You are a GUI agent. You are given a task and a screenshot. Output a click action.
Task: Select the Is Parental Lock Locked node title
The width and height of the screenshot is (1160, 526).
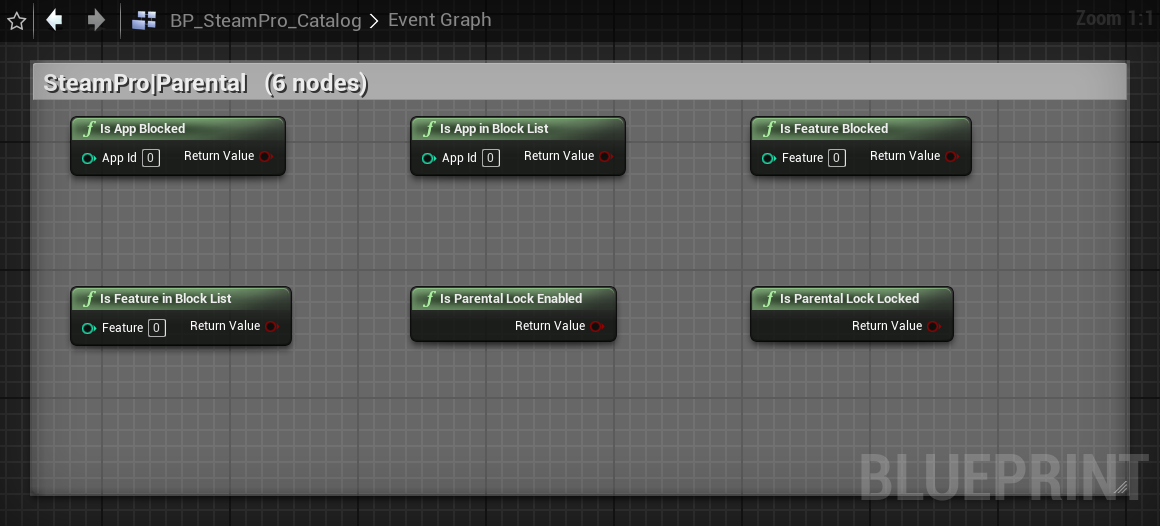849,299
